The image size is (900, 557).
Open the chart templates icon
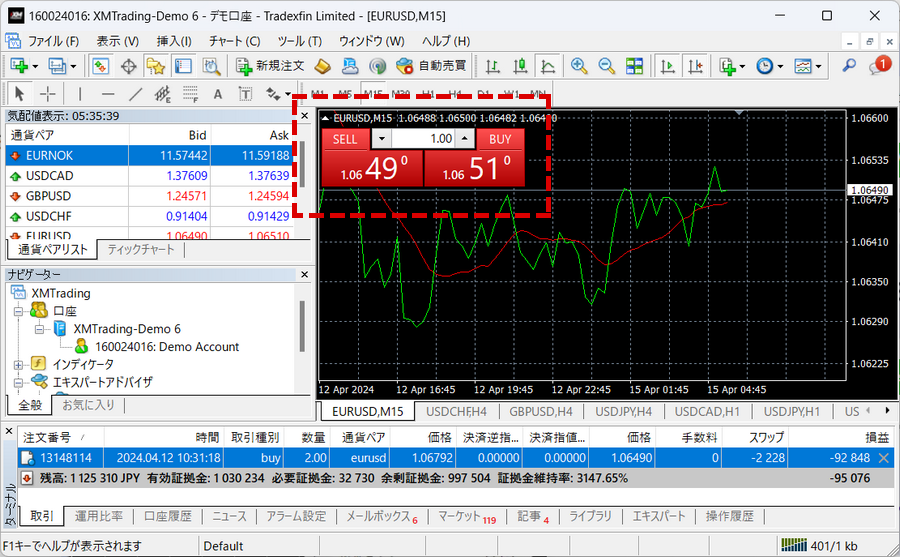[x=803, y=66]
